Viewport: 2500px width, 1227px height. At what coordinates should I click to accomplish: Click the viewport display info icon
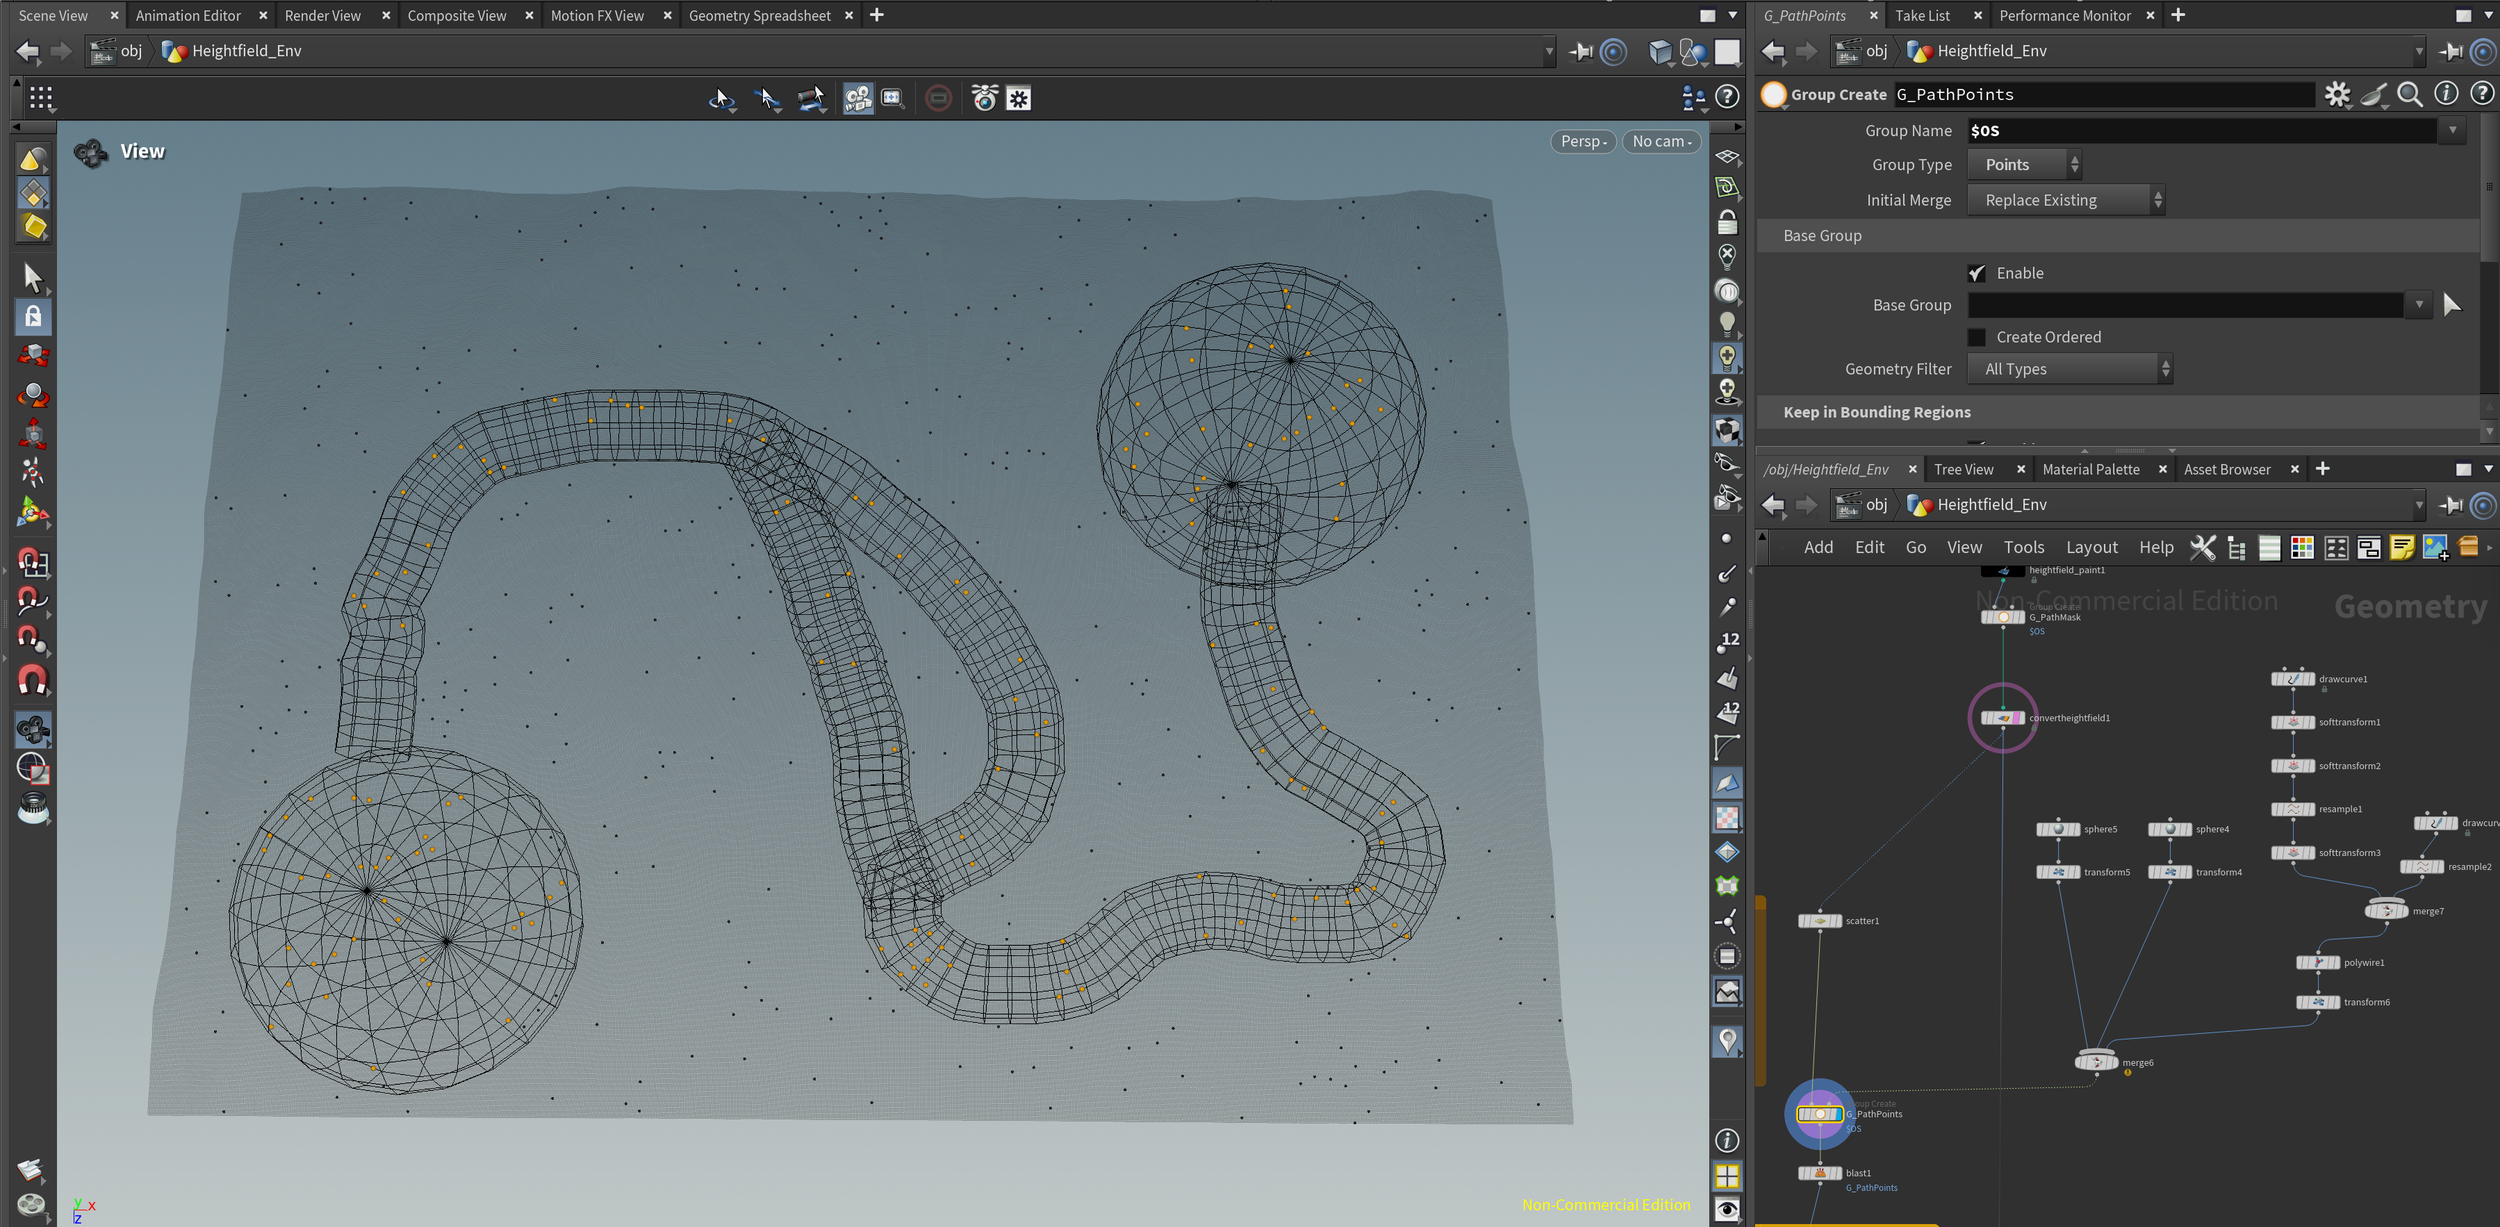tap(1727, 1141)
